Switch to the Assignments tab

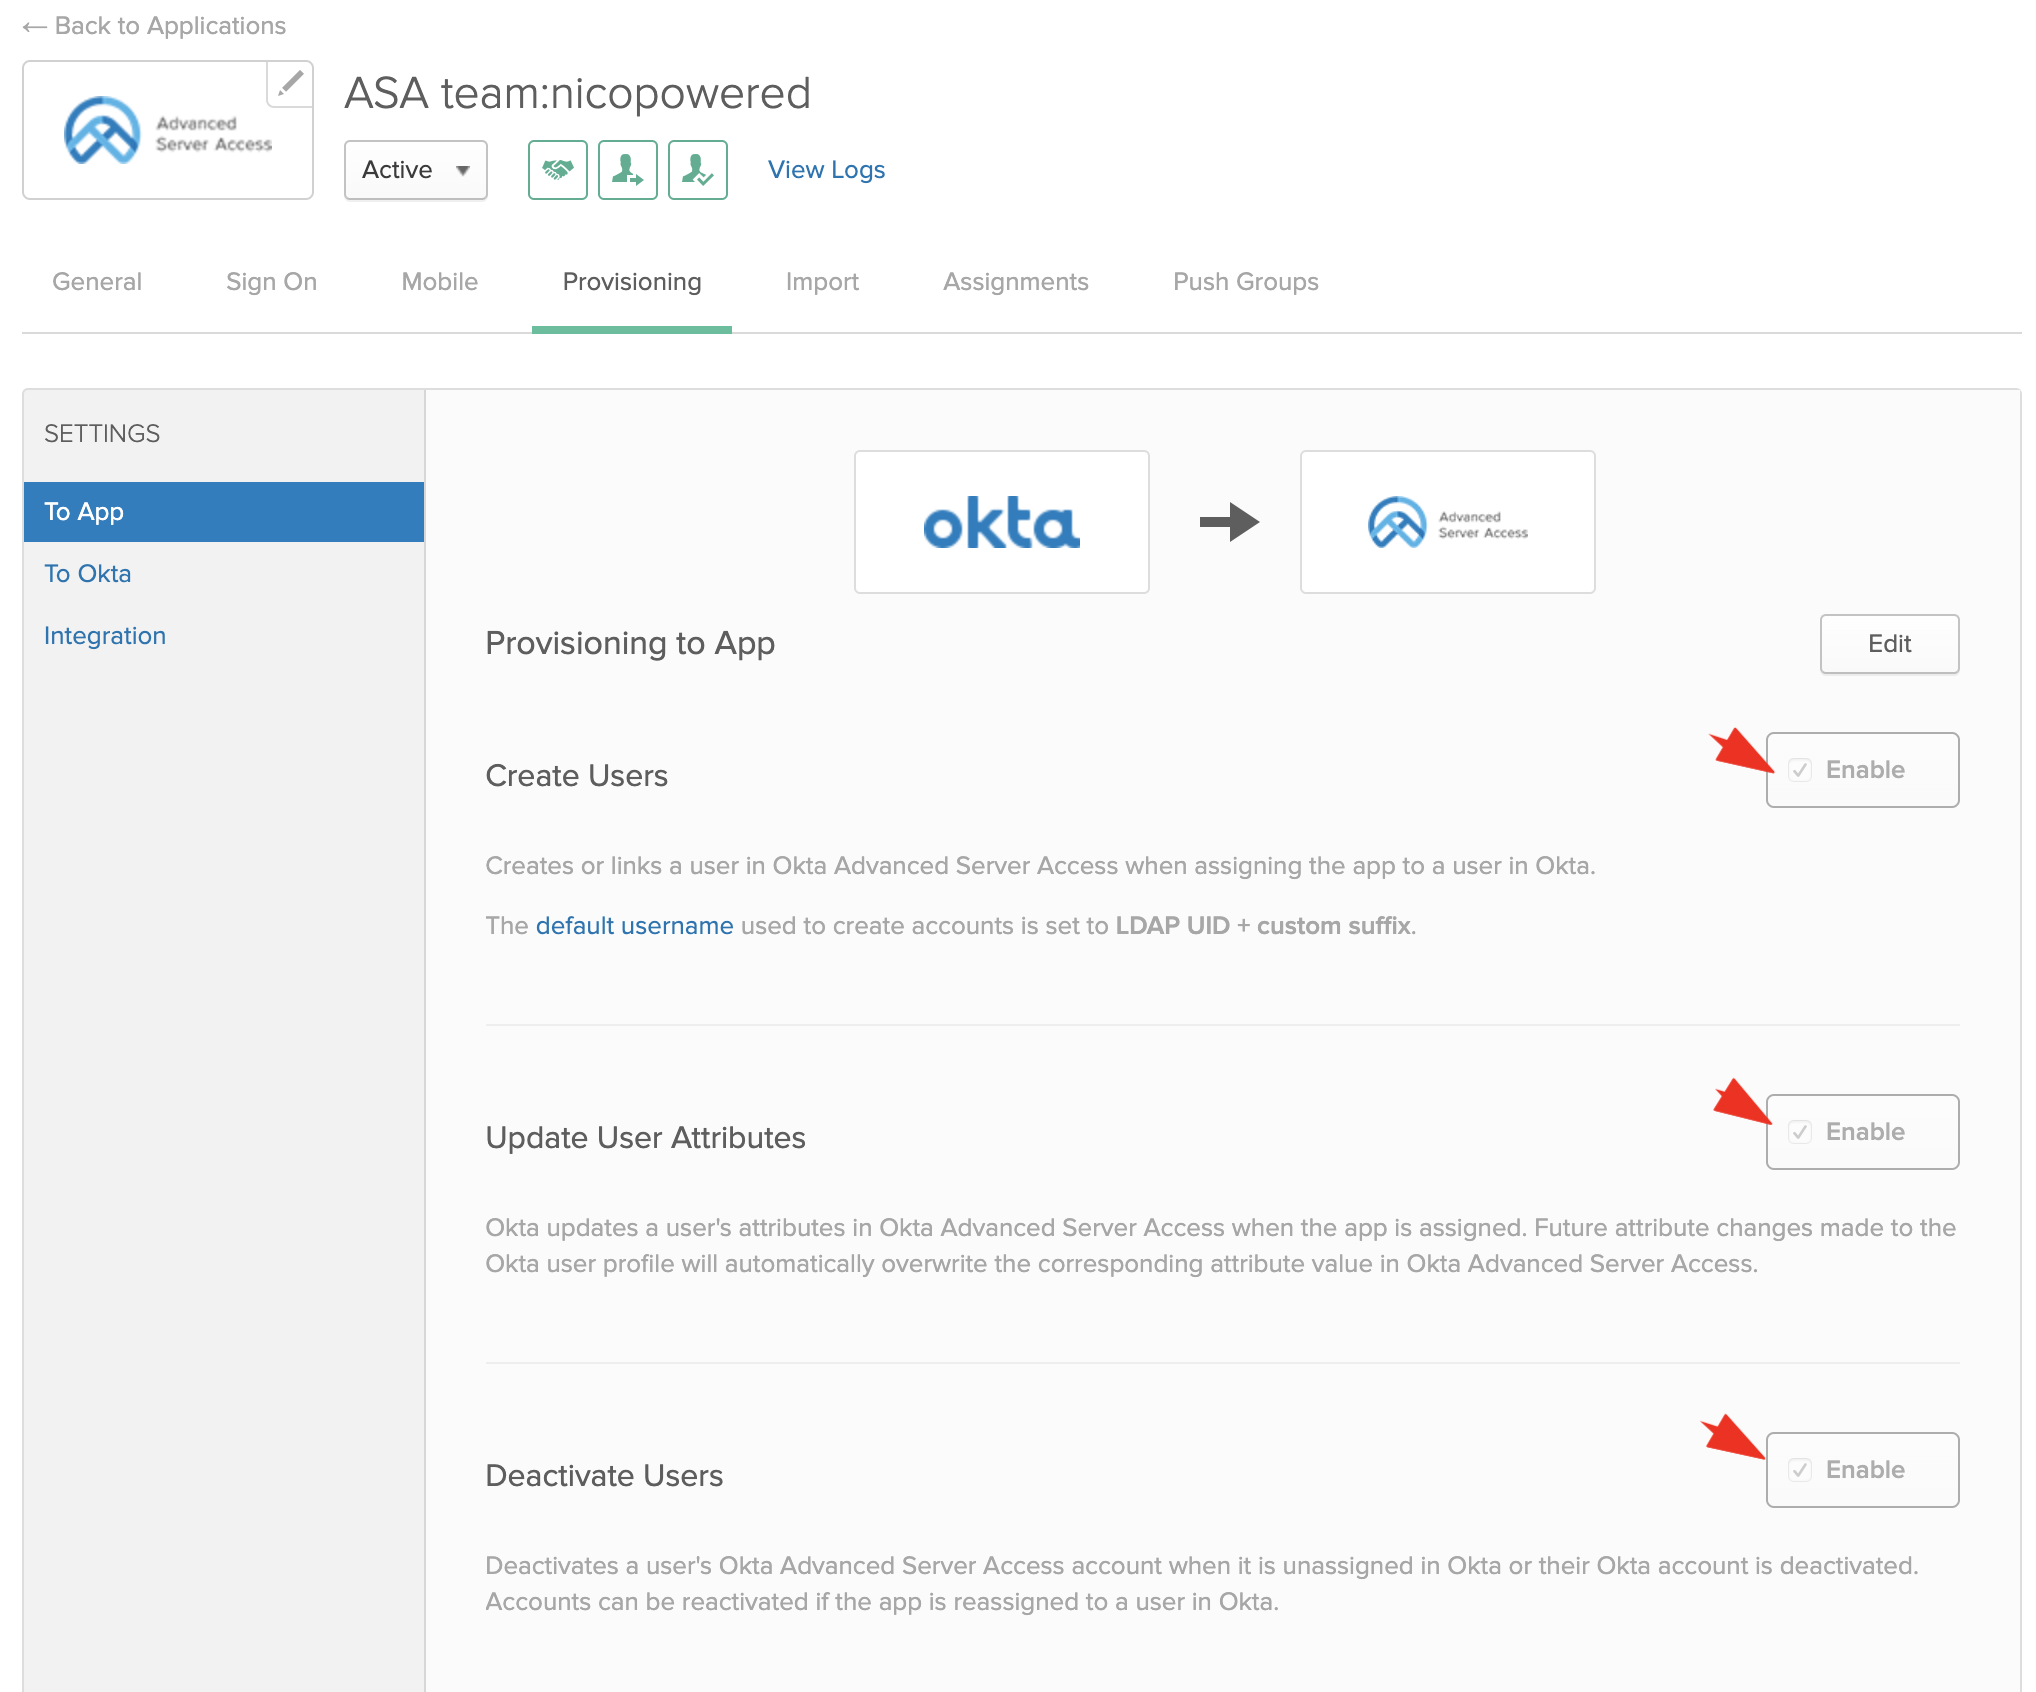pyautogui.click(x=1015, y=282)
